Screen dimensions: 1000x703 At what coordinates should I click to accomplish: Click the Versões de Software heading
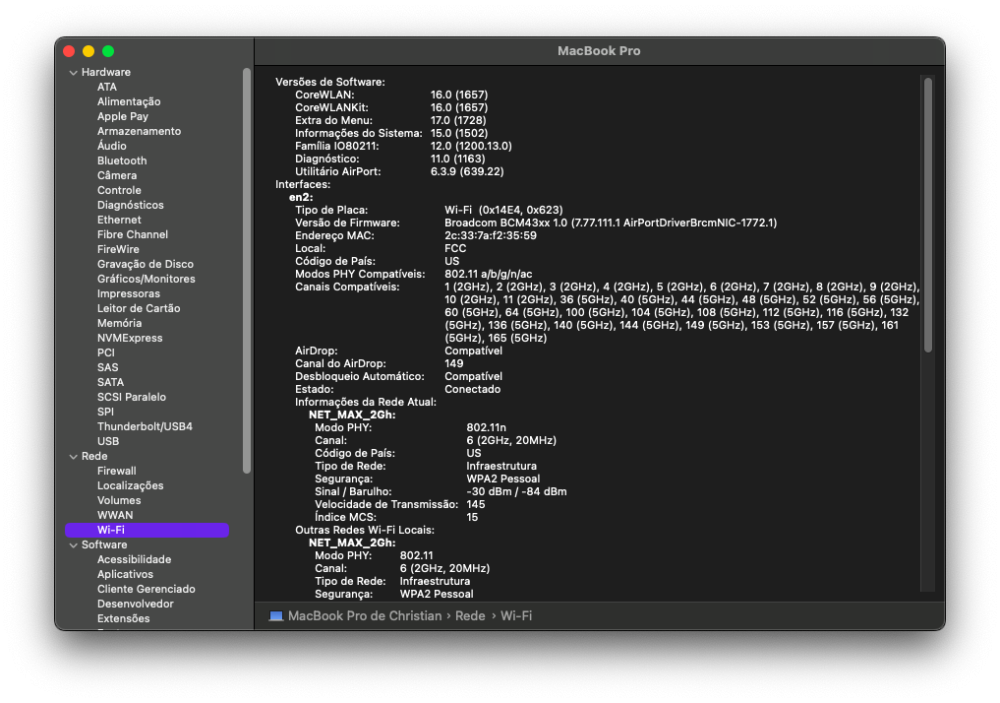tap(330, 82)
